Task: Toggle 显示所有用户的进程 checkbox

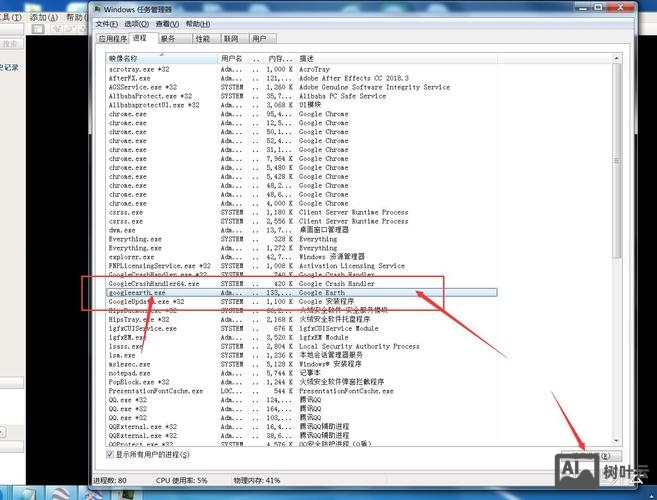Action: [x=110, y=454]
